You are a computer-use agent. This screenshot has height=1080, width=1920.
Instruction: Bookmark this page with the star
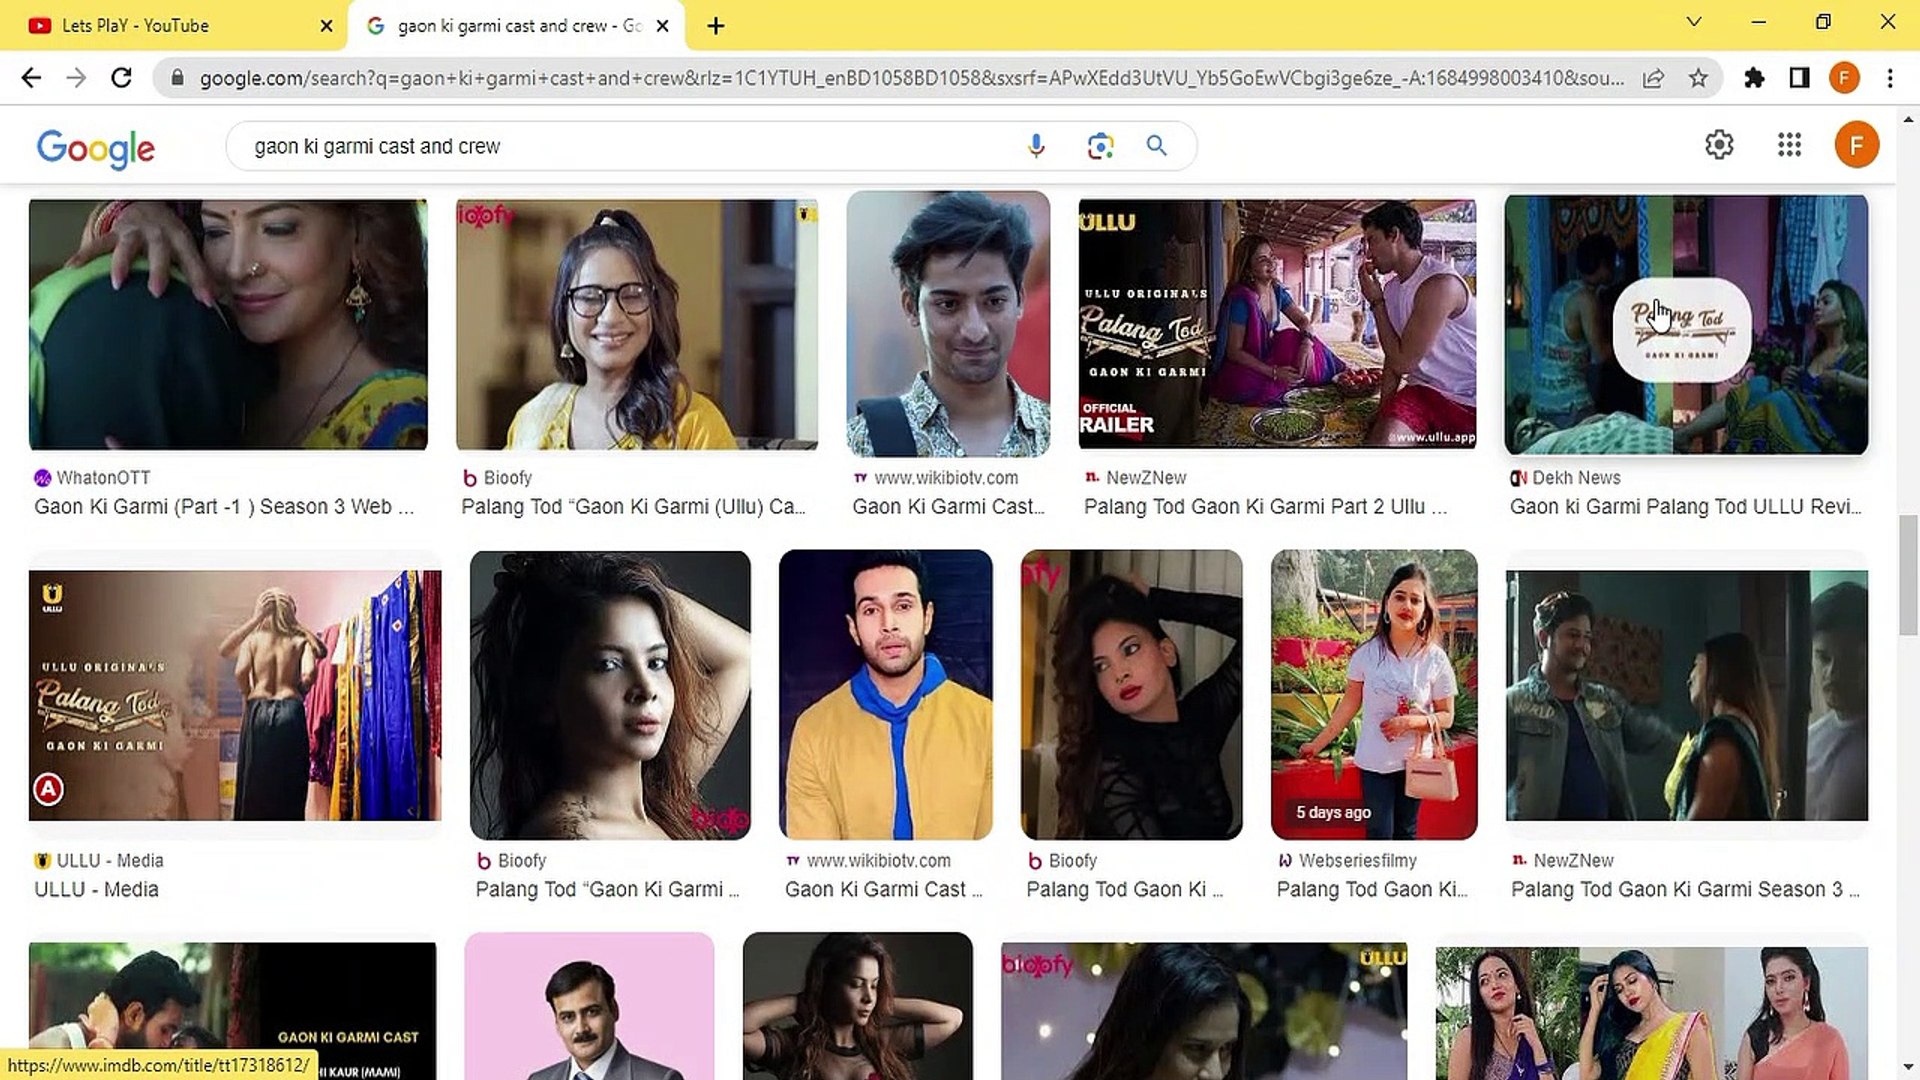pyautogui.click(x=1698, y=78)
